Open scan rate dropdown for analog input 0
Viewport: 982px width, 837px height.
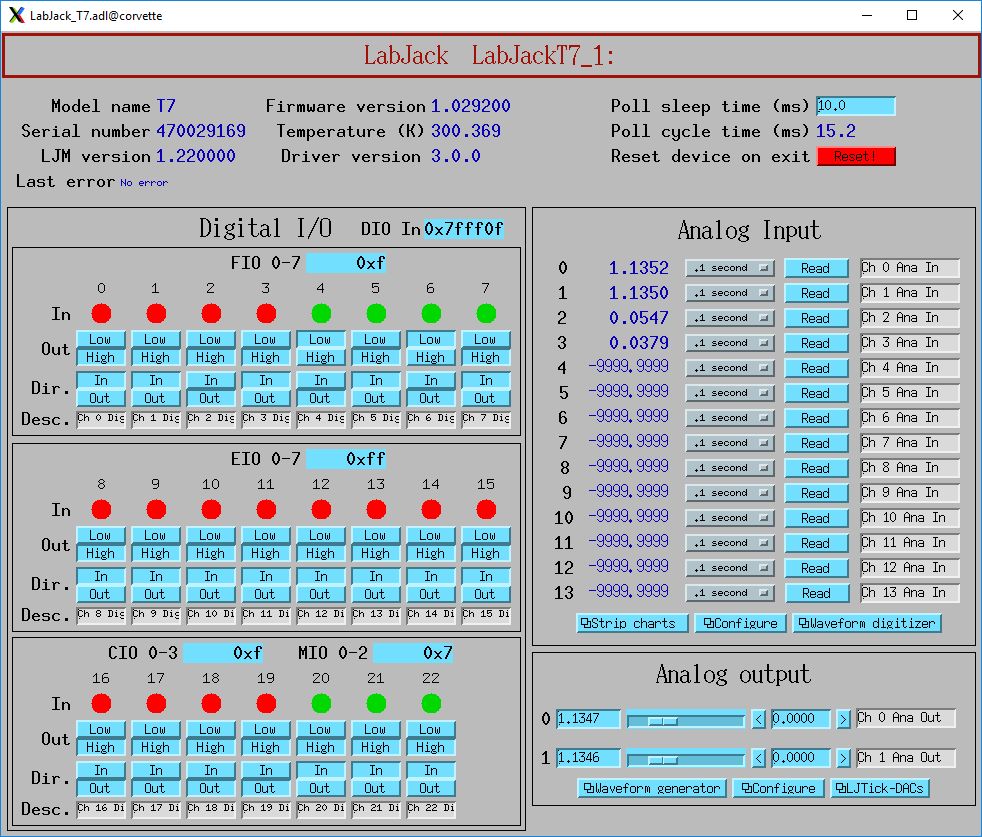click(730, 268)
